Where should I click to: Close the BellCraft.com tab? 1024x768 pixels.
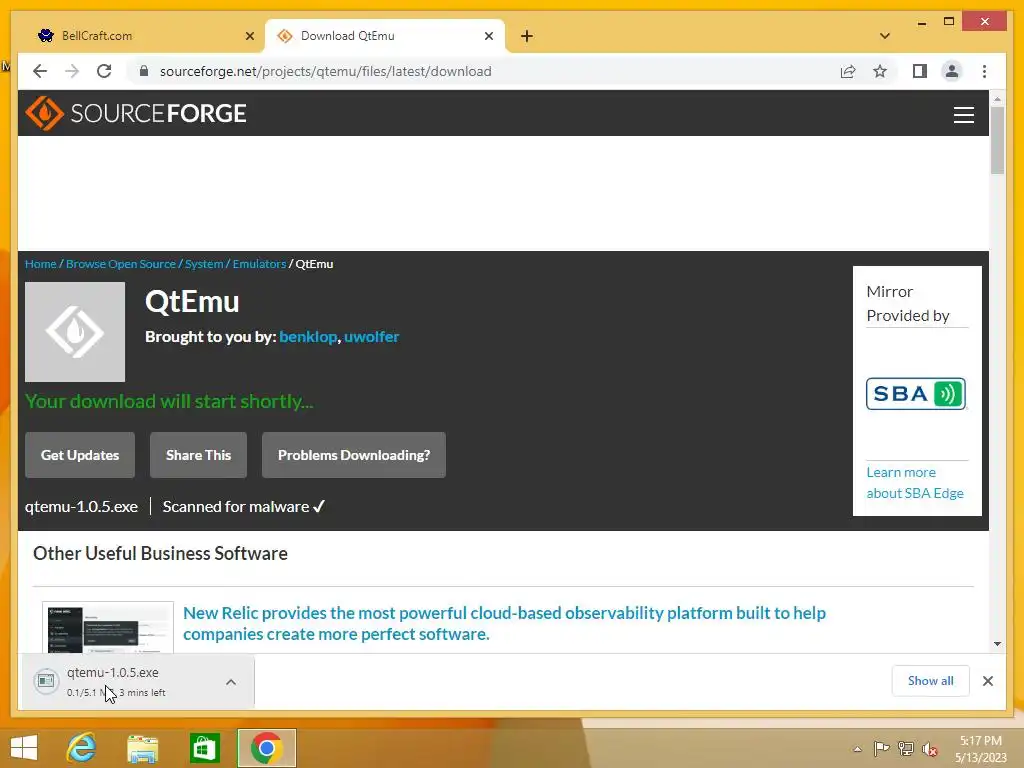(x=249, y=36)
